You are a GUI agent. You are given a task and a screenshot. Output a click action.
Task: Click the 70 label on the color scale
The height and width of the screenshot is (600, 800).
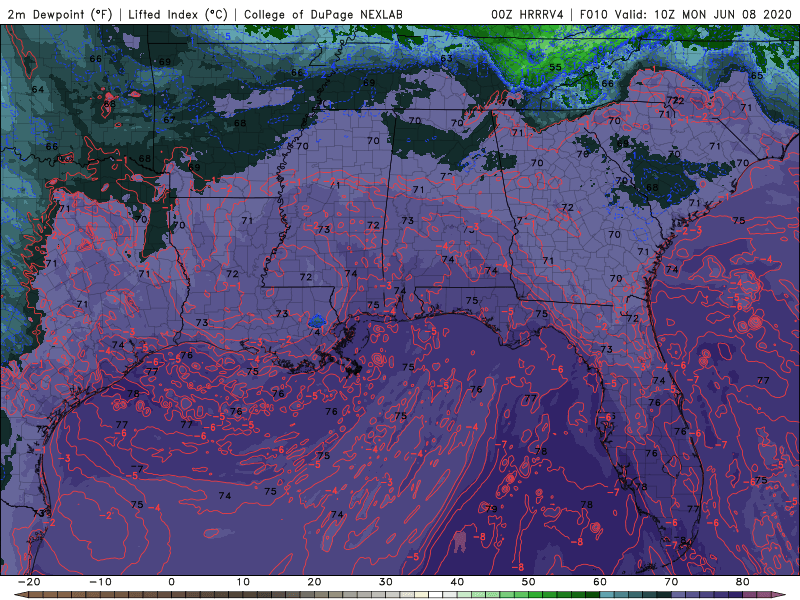671,582
